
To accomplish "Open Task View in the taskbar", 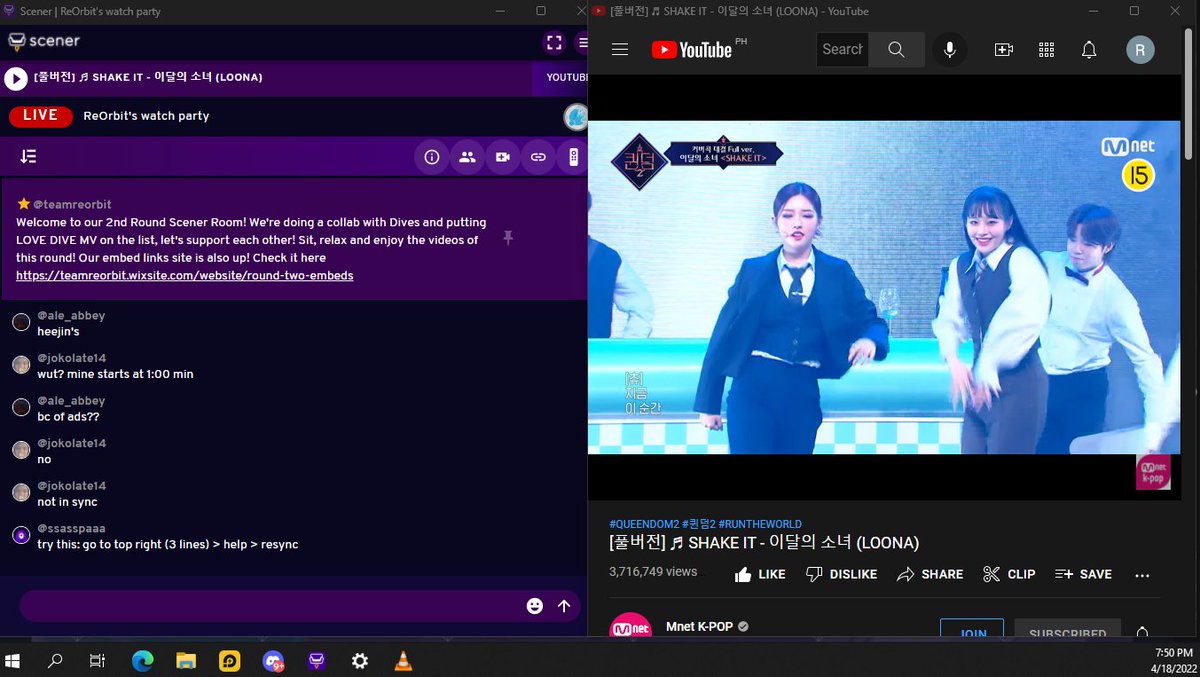I will pos(97,661).
